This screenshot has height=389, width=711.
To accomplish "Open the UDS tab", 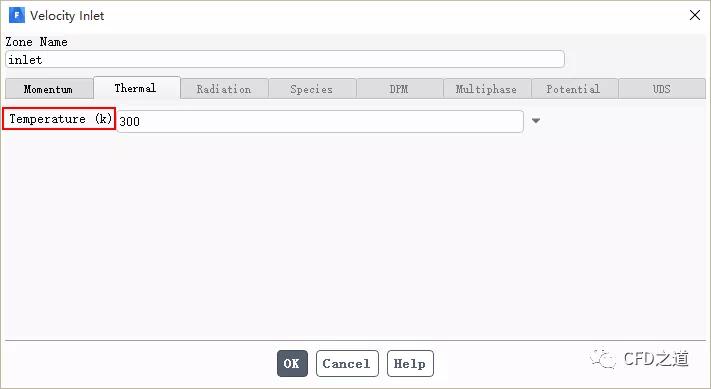I will (x=662, y=89).
